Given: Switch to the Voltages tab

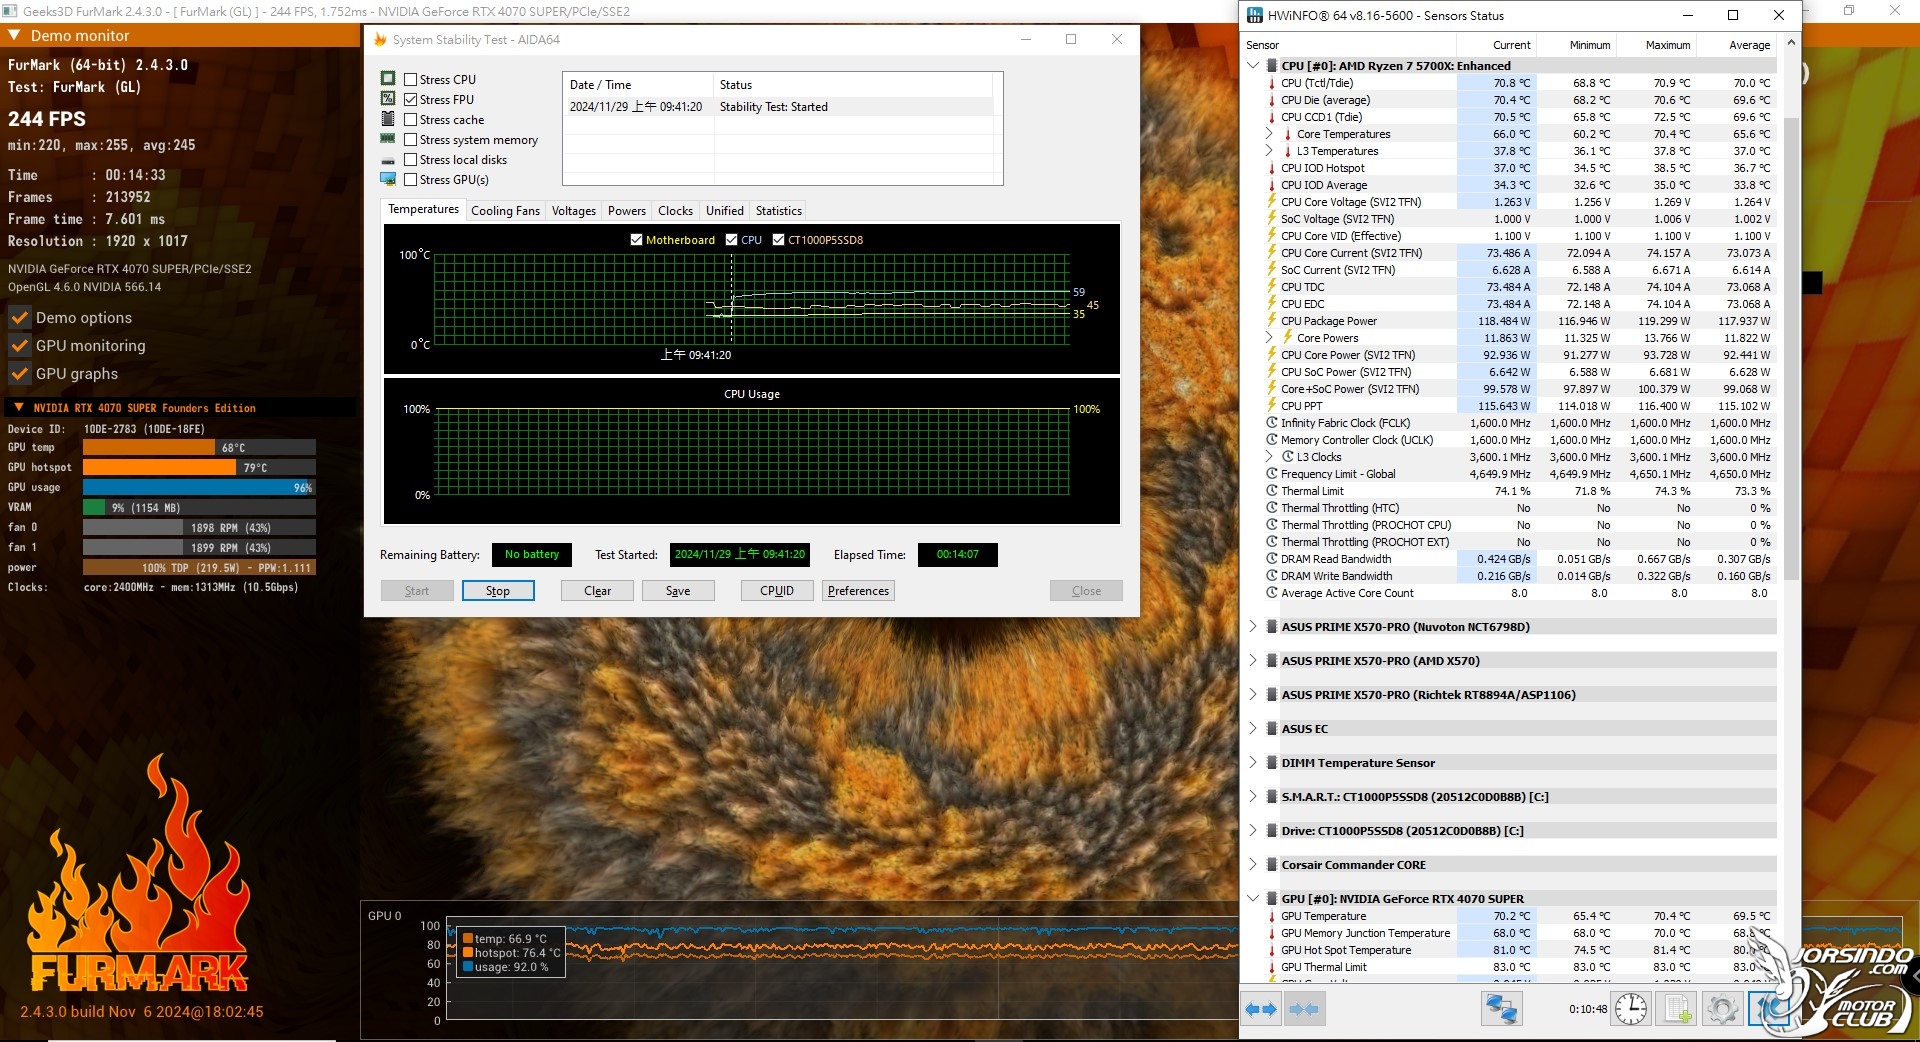Looking at the screenshot, I should pyautogui.click(x=574, y=211).
